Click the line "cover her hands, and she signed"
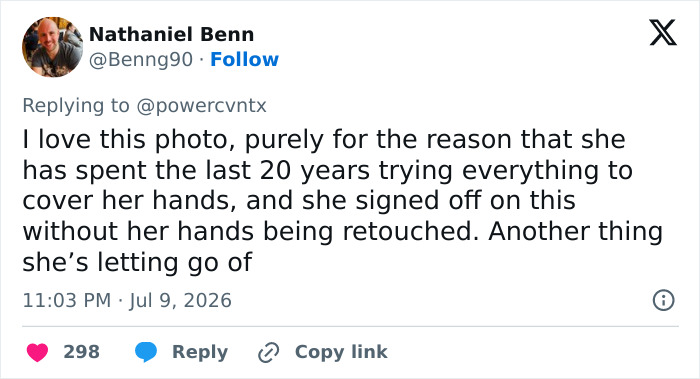This screenshot has width=700, height=379. pos(299,200)
